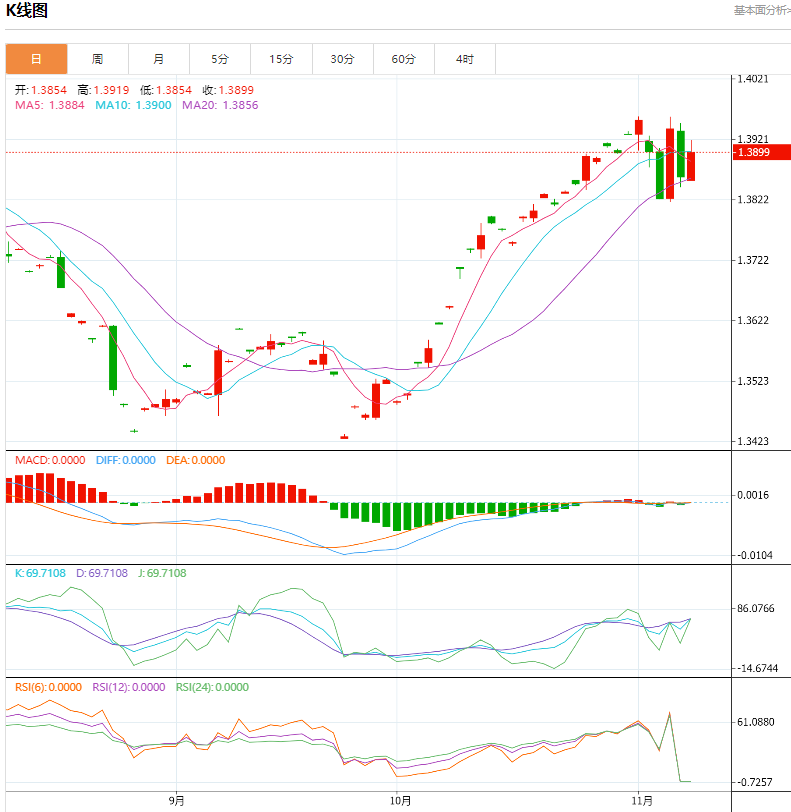Click the 开:1.3854 open price value

pos(41,90)
